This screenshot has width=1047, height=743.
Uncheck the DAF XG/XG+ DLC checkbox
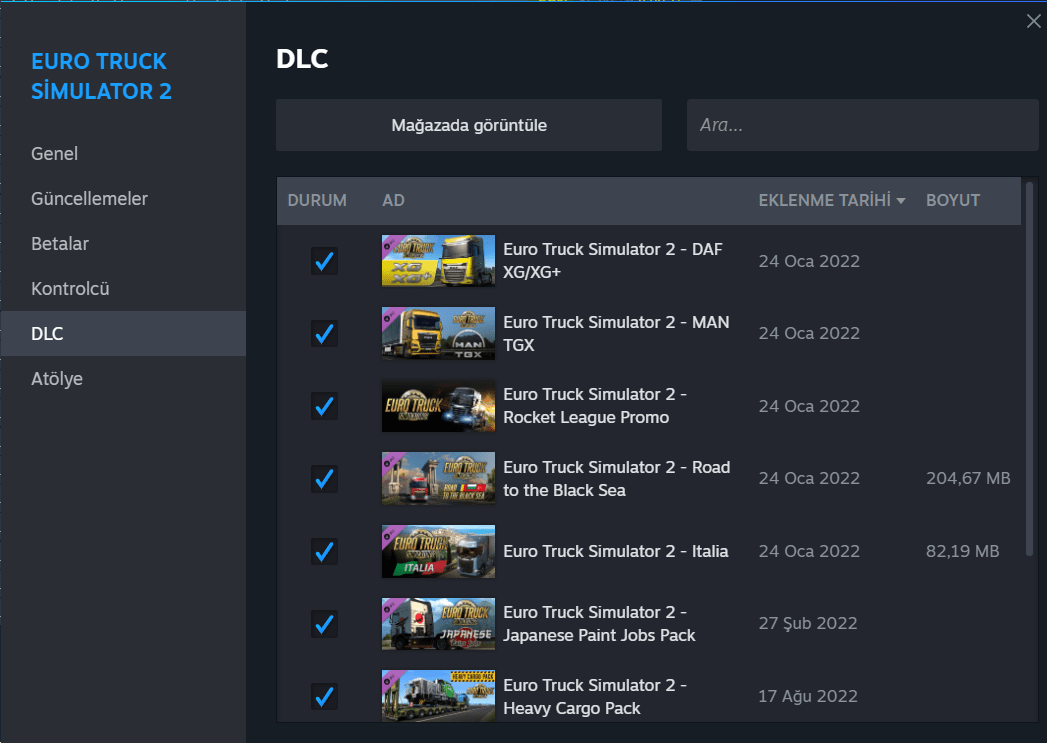click(325, 261)
